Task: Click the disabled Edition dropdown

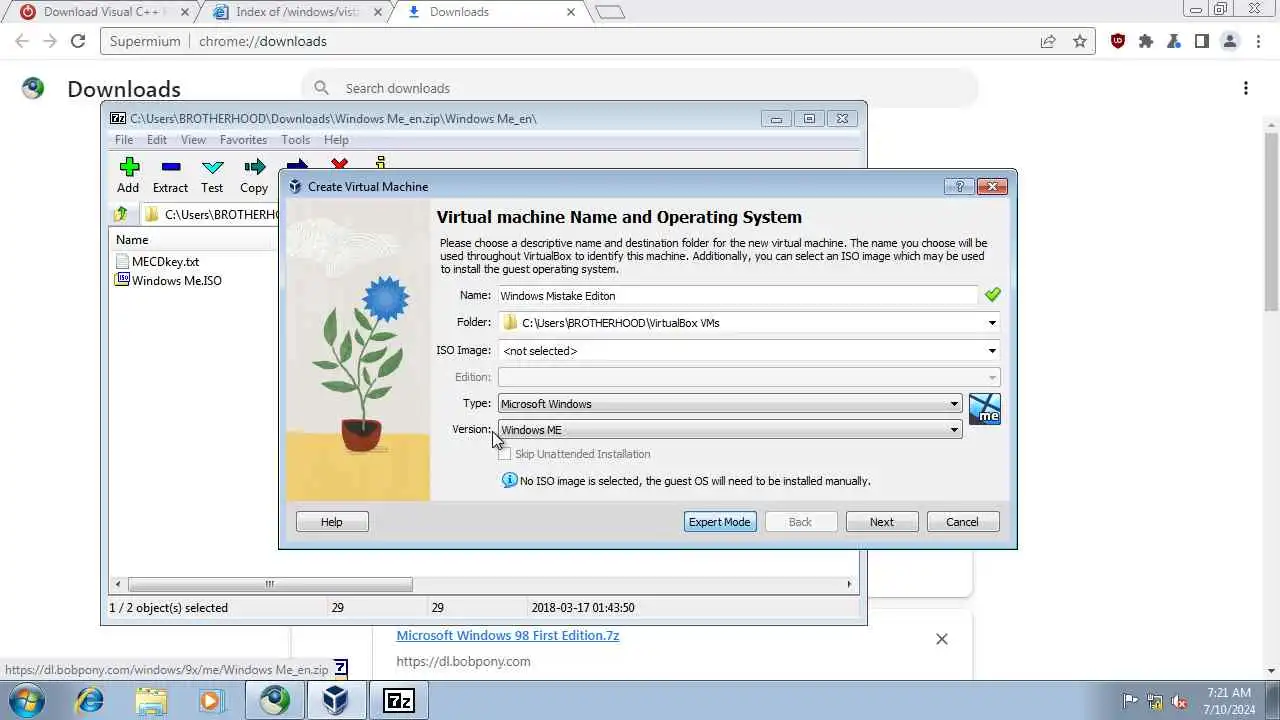Action: pyautogui.click(x=749, y=377)
